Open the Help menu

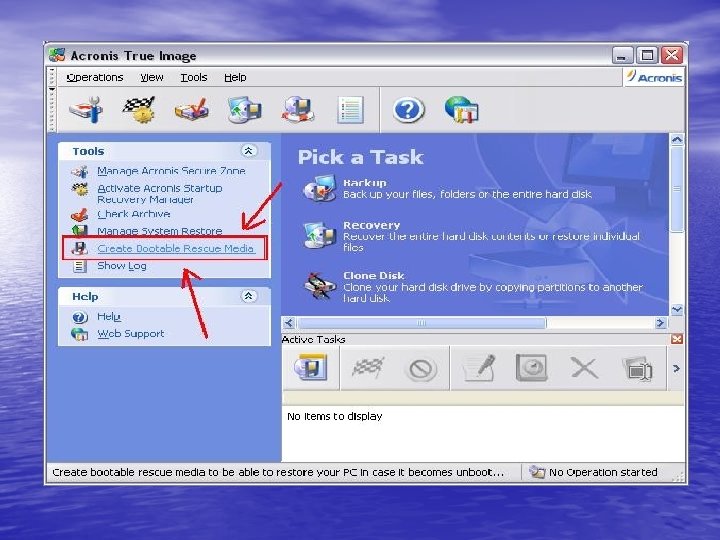point(235,78)
